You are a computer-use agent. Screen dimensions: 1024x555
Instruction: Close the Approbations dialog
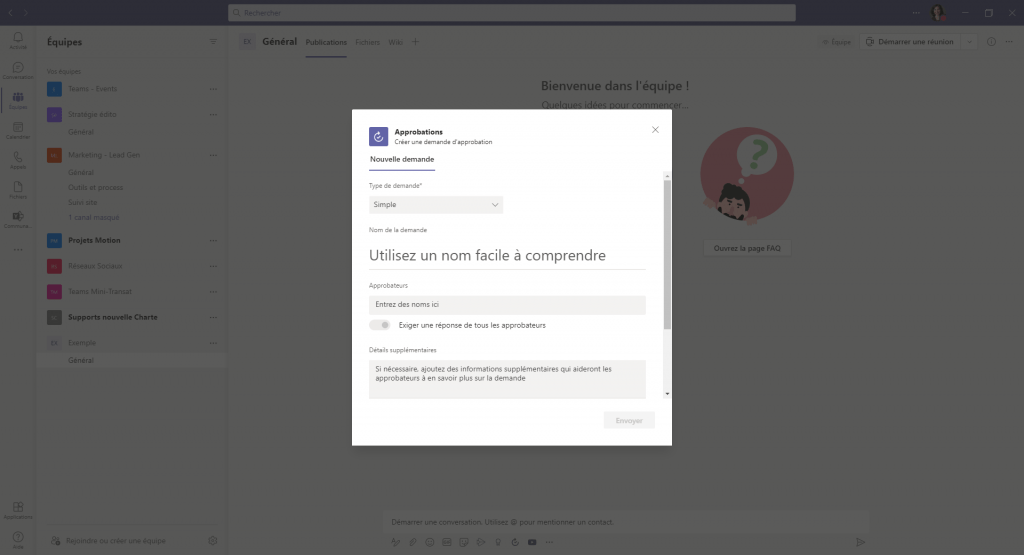(x=655, y=130)
